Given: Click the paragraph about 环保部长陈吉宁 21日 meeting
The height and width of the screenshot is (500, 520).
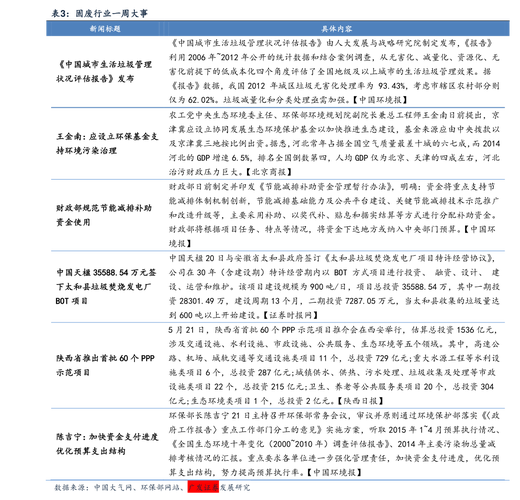Looking at the screenshot, I should click(x=334, y=444).
